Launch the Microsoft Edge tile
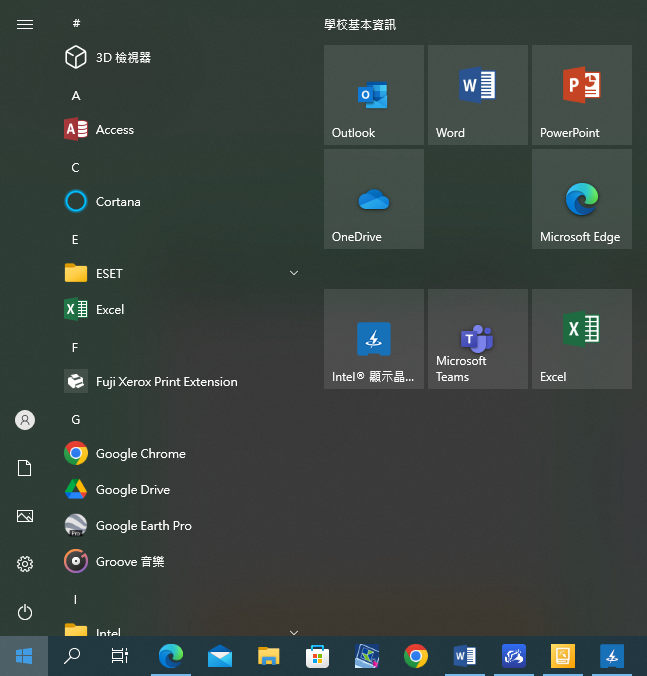This screenshot has height=676, width=647. (582, 199)
